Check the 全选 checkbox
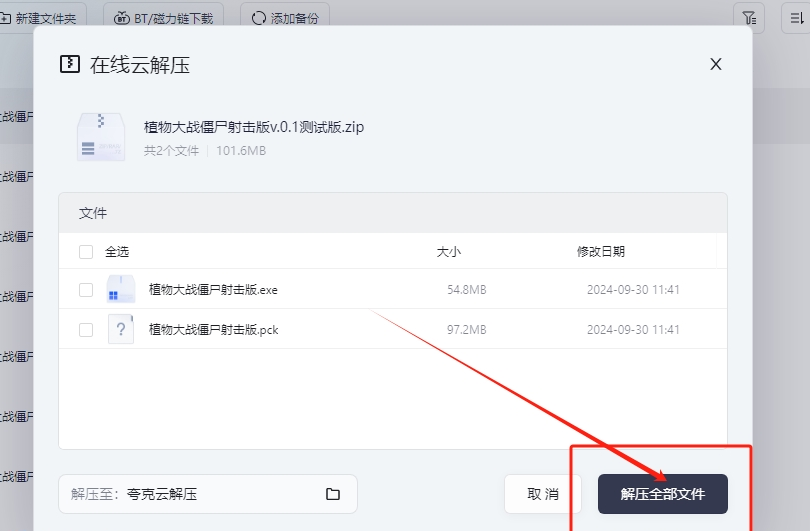810x531 pixels. point(86,252)
